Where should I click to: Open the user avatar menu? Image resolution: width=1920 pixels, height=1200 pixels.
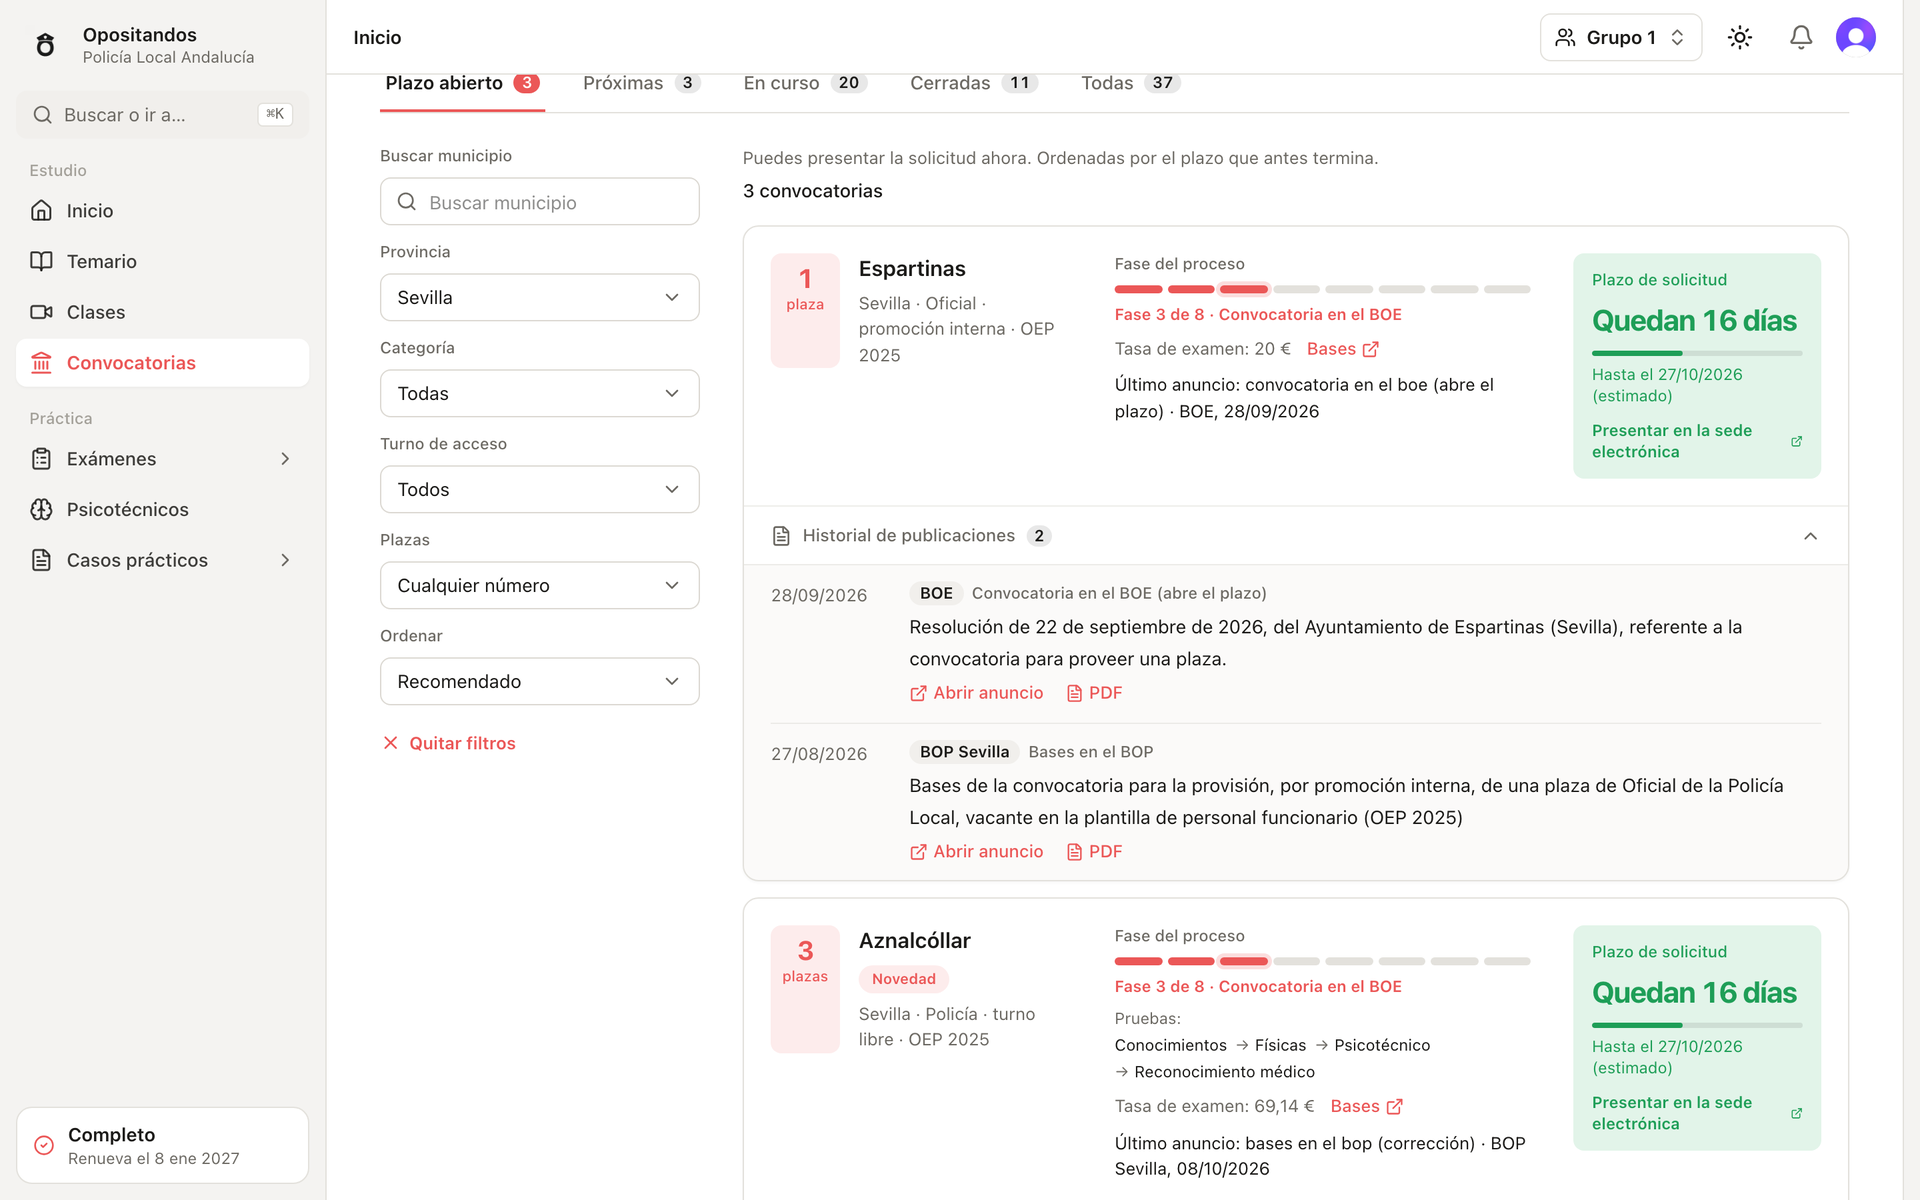[1856, 37]
